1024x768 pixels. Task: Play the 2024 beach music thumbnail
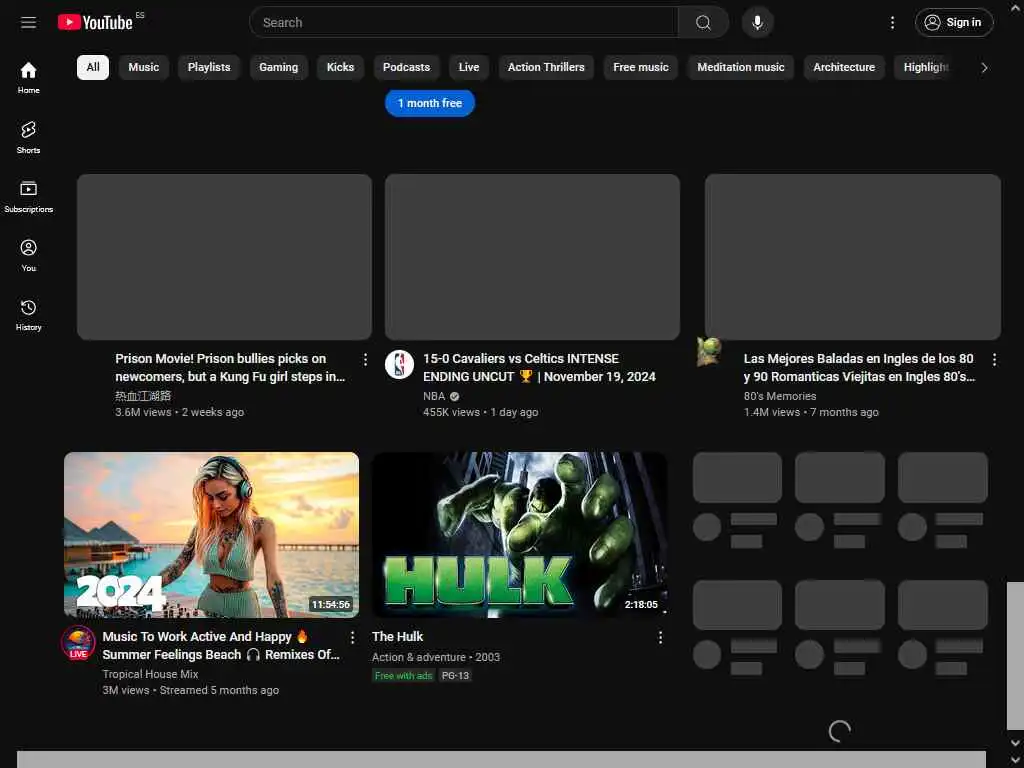point(212,535)
